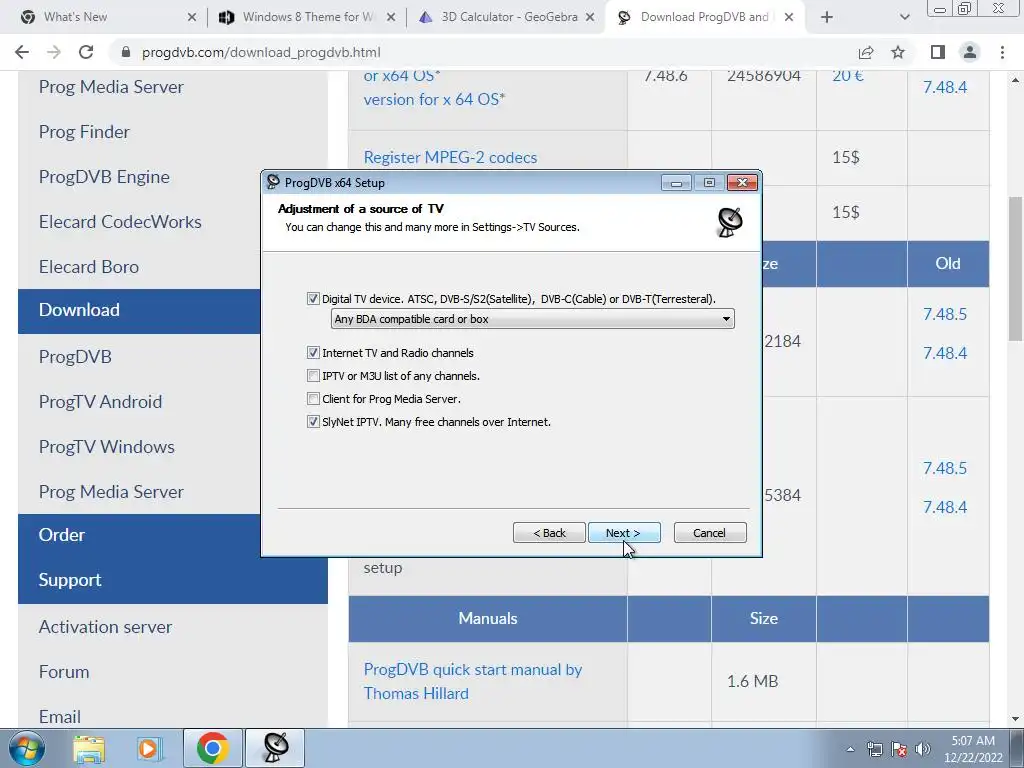
Task: Enable IPTV or M3U list checkbox
Action: pyautogui.click(x=313, y=376)
